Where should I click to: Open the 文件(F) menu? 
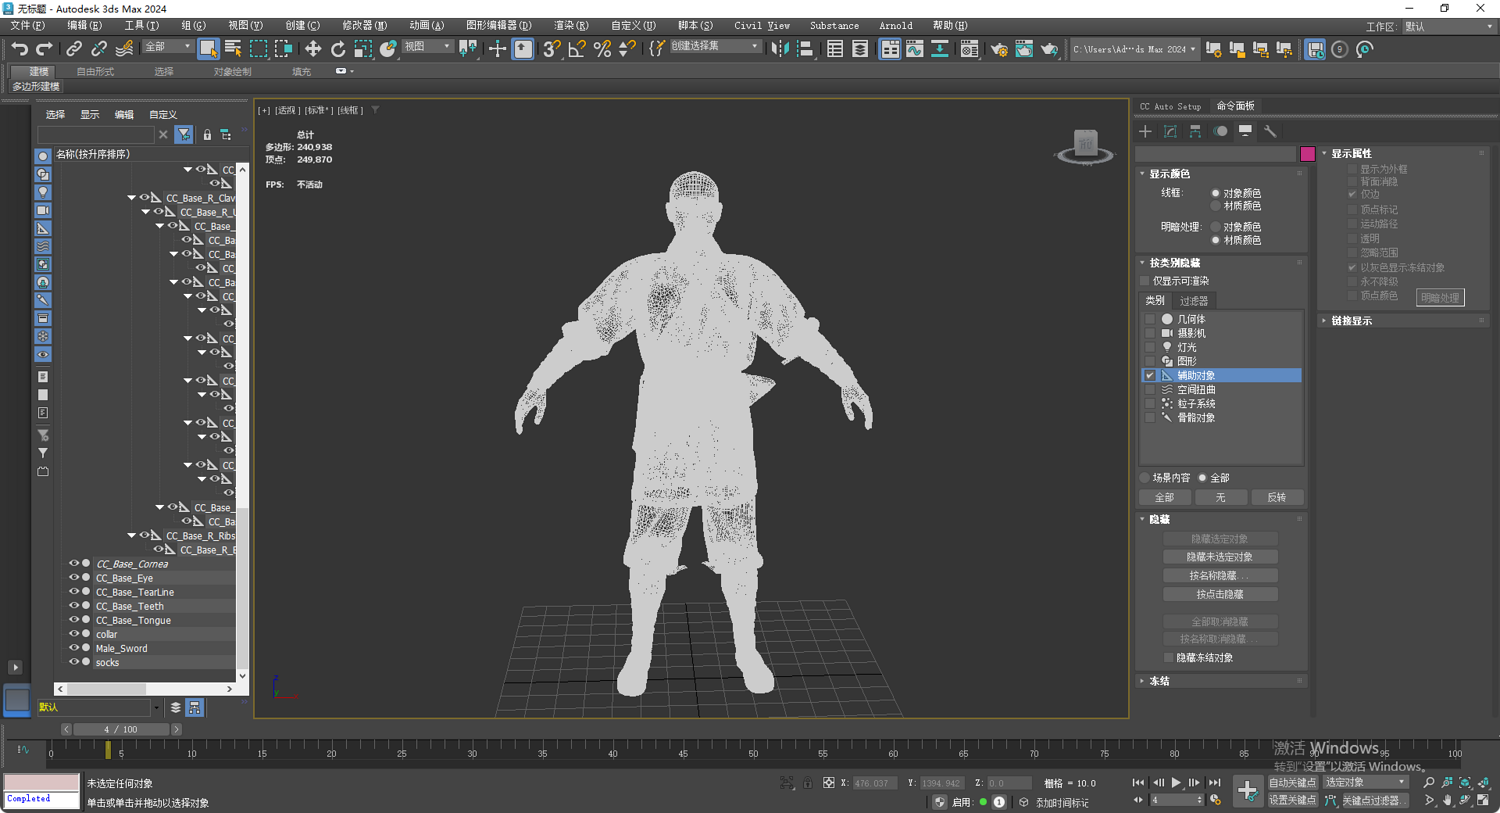27,26
